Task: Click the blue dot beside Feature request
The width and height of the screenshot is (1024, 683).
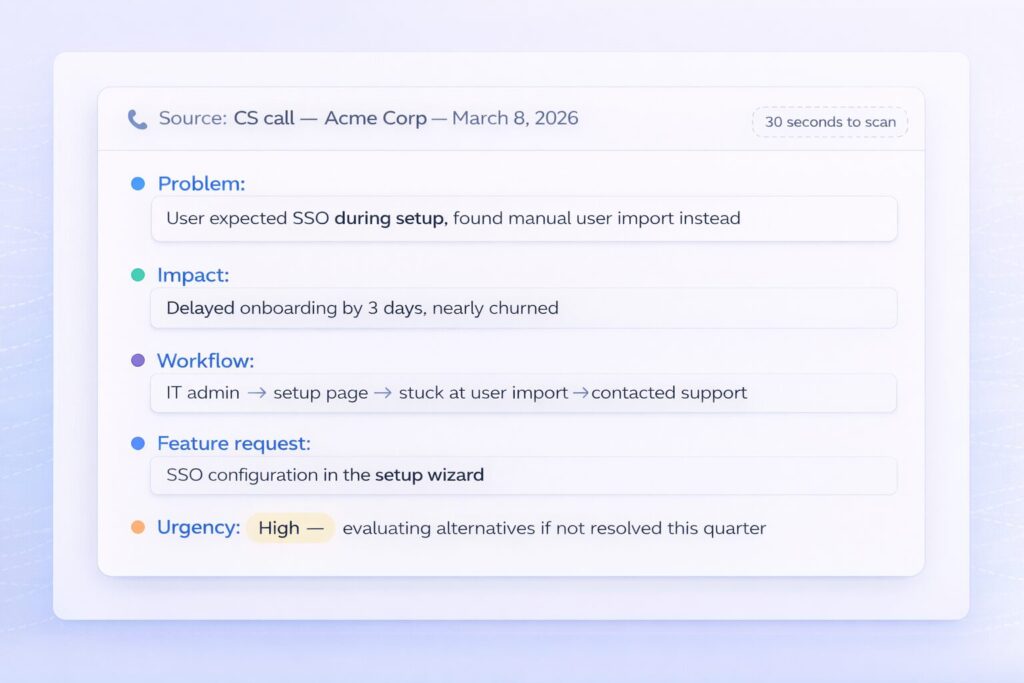Action: tap(138, 443)
